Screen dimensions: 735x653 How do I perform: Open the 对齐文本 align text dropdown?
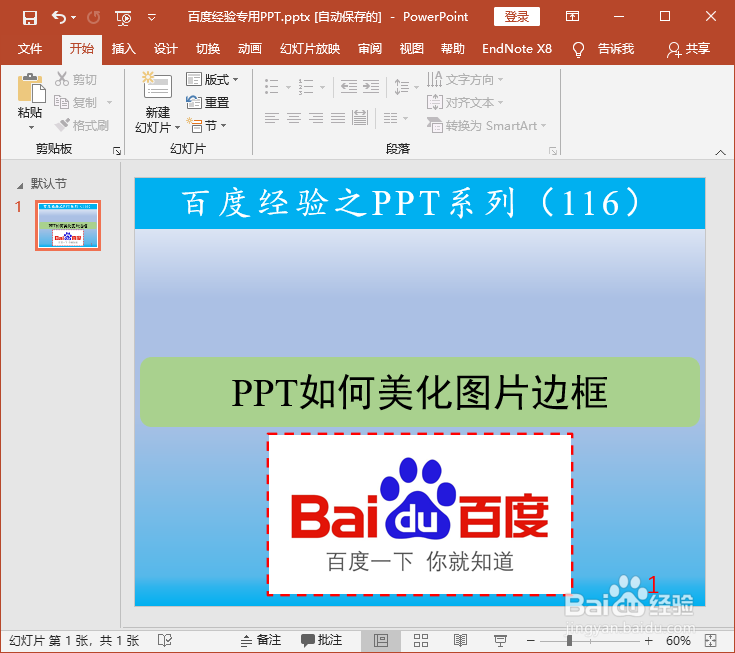pos(464,102)
